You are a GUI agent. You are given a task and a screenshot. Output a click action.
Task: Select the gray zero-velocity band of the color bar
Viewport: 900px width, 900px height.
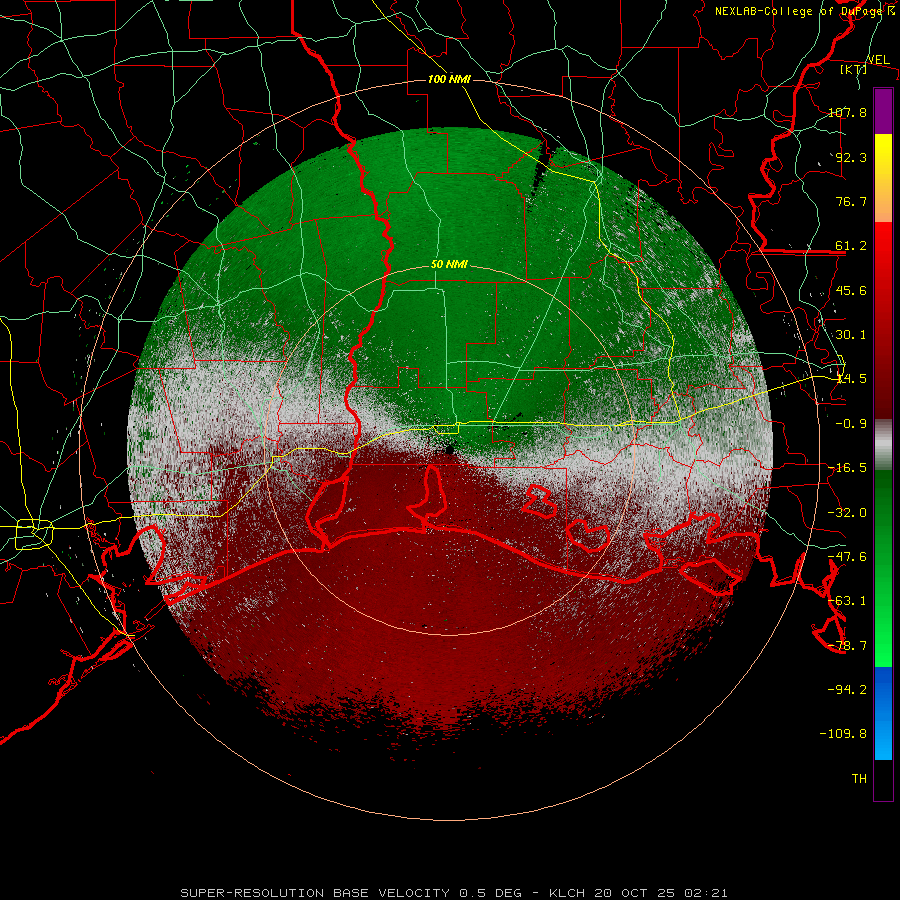point(883,445)
